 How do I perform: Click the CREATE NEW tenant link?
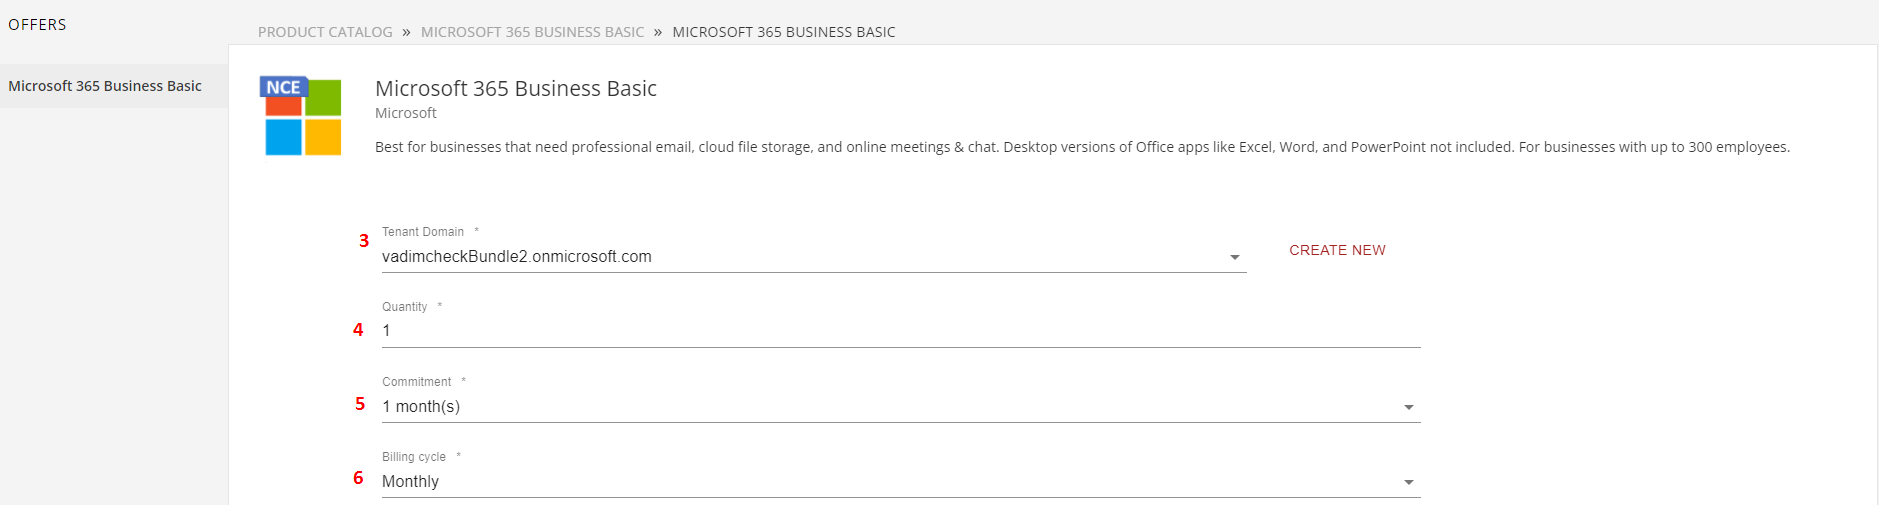click(1337, 250)
